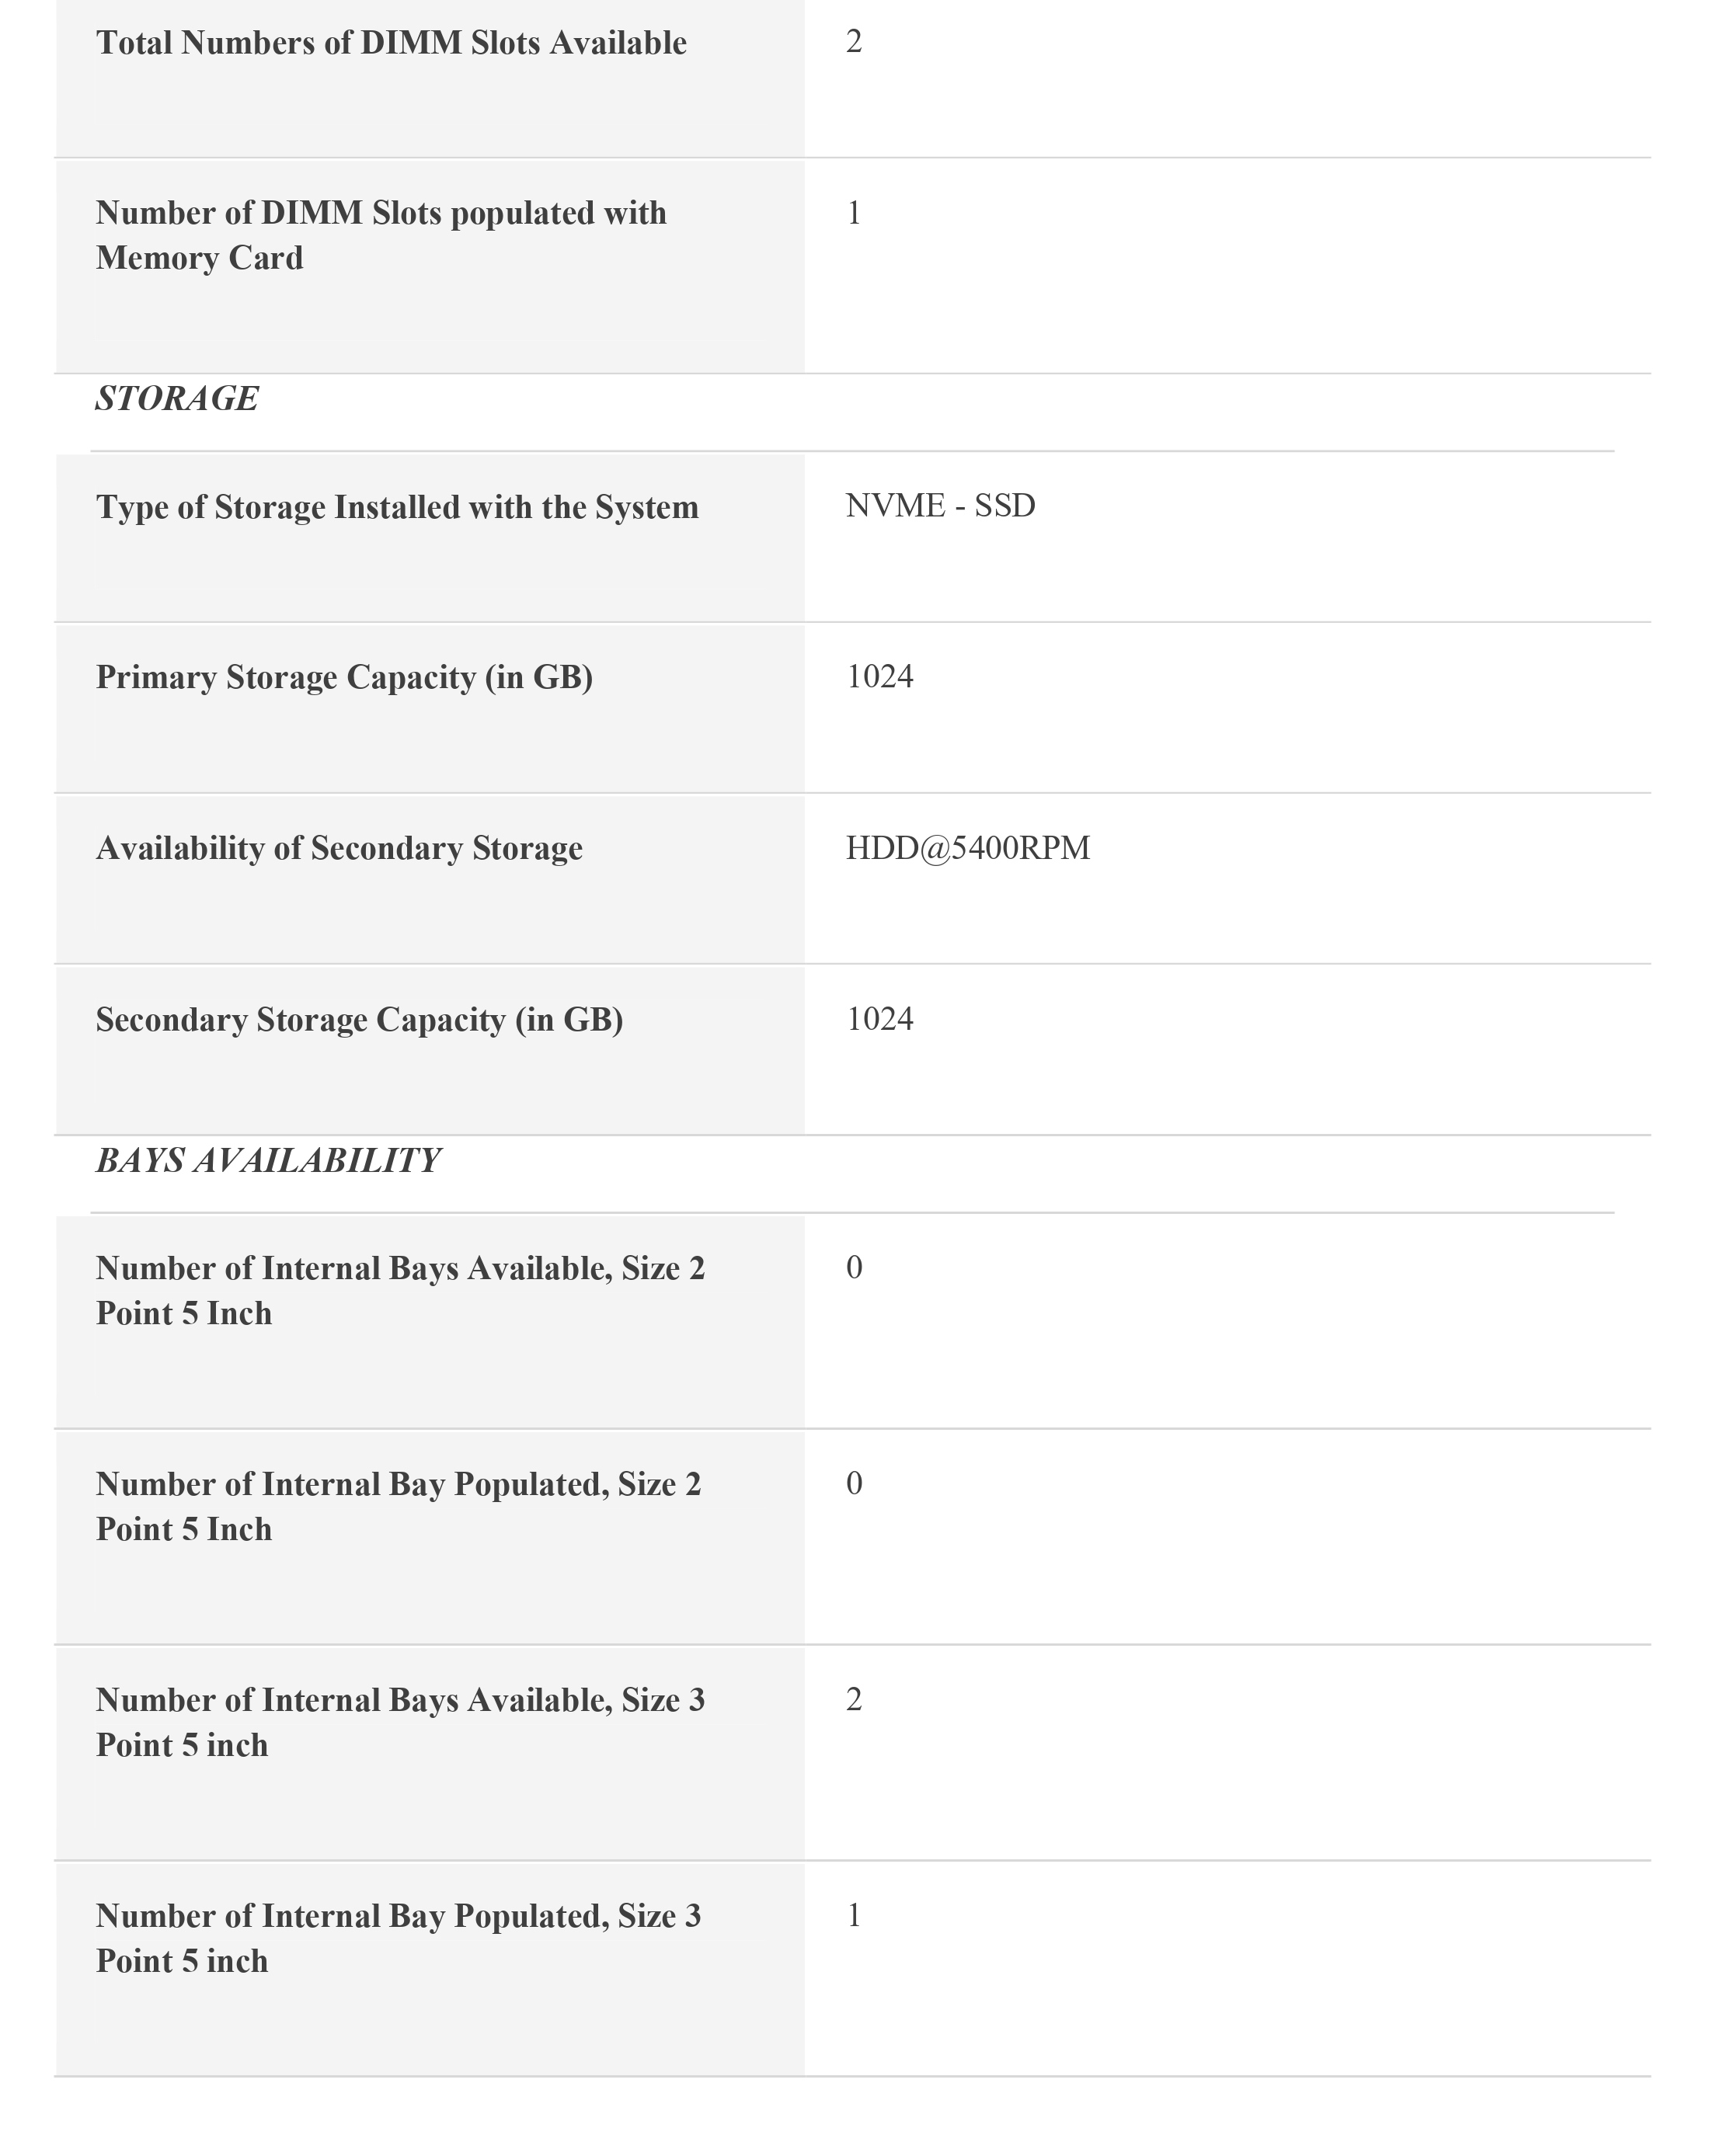Select value 1 for 3 Point 5 bay populated
The image size is (1713, 2156).
[x=854, y=1915]
